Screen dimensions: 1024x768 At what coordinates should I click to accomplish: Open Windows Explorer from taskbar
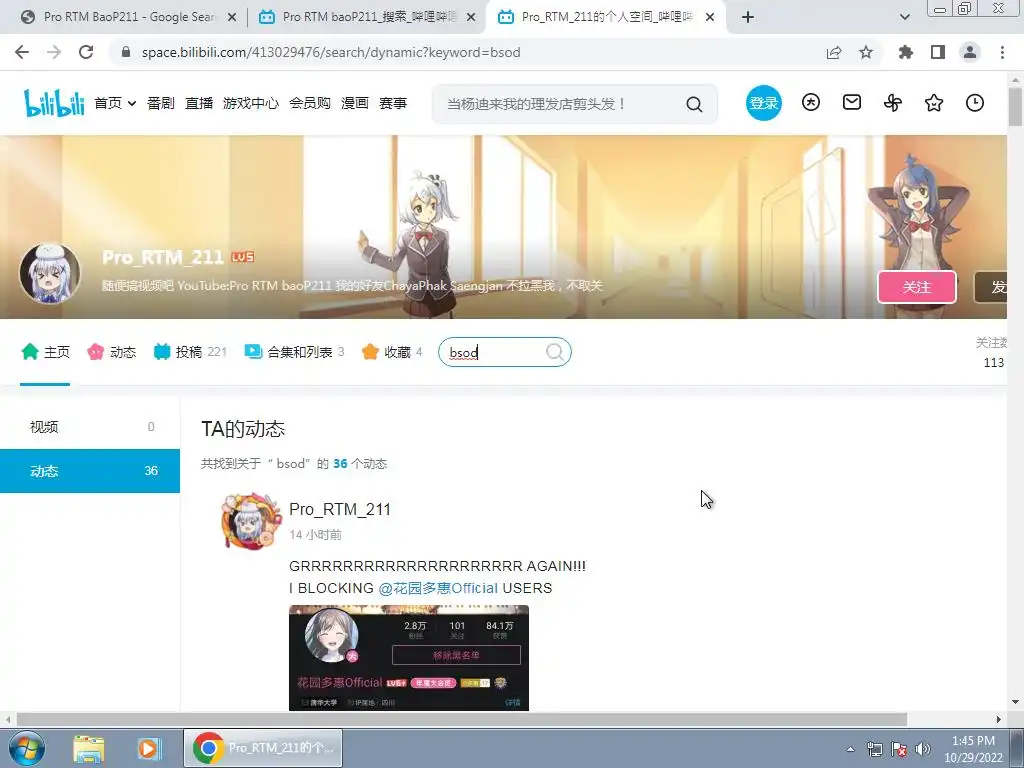pos(88,748)
